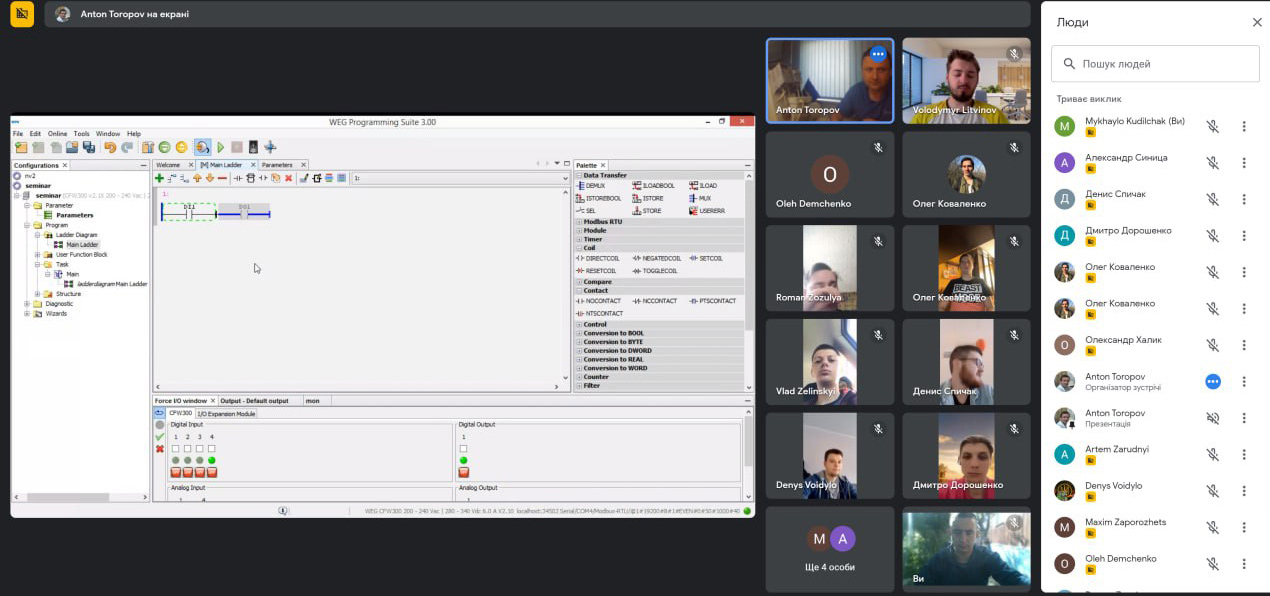
Task: Click the green plus icon in ladder toolbar
Action: click(x=159, y=178)
